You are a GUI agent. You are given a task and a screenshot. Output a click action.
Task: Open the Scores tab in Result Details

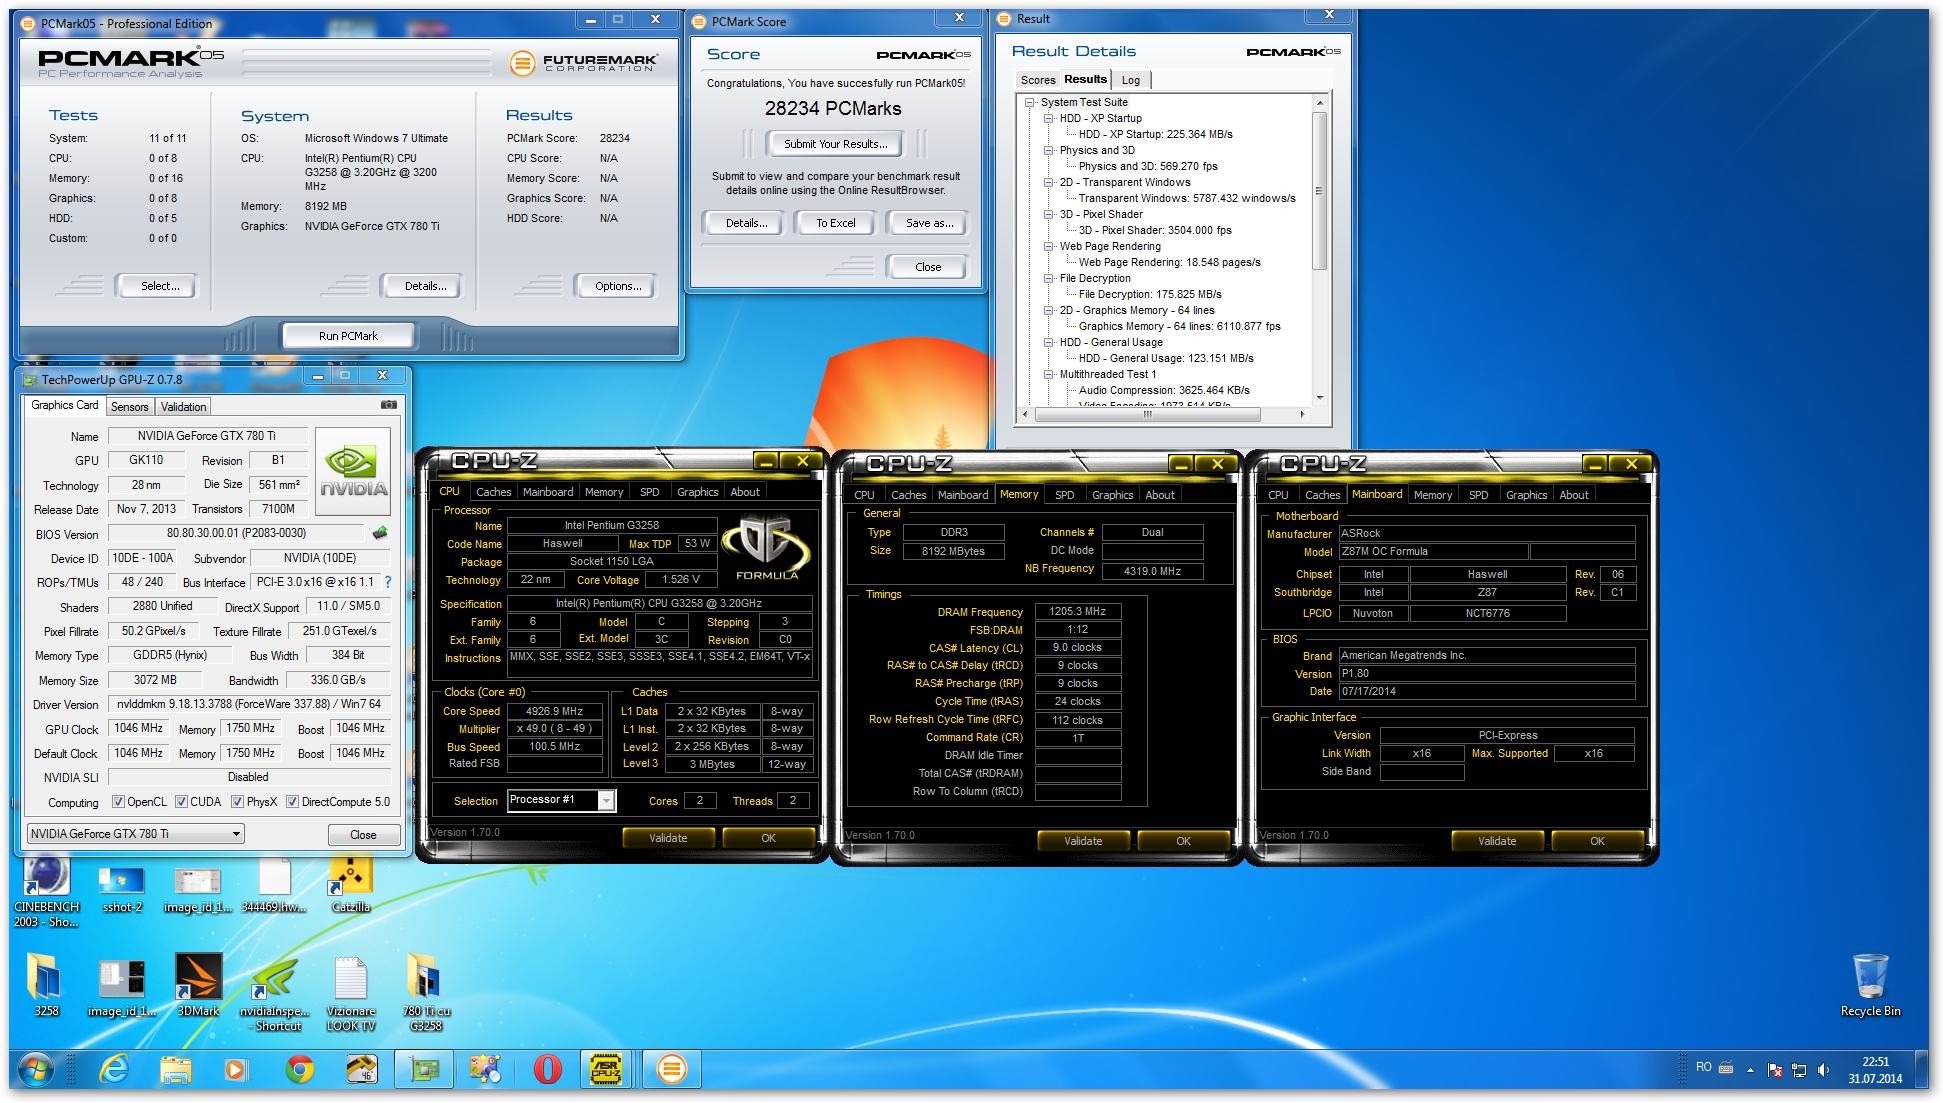click(1038, 80)
